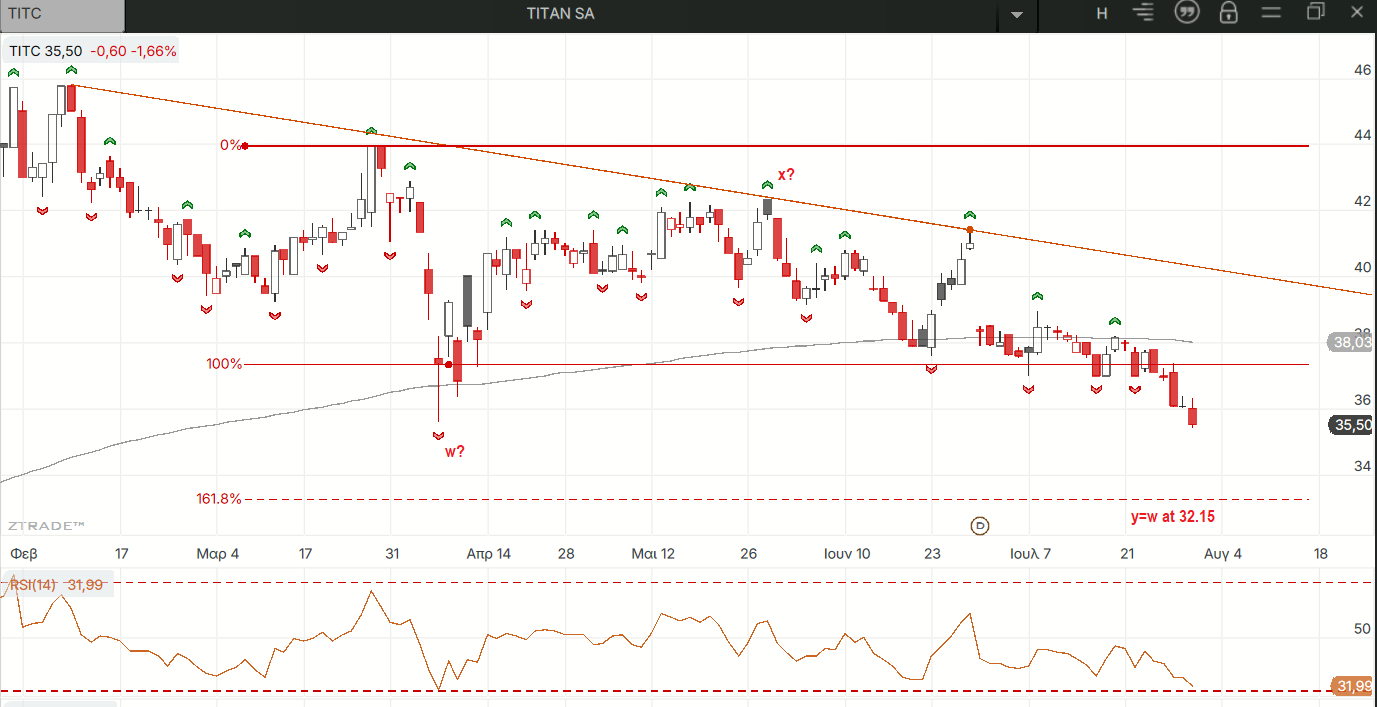1377x707 pixels.
Task: Click the H timeframe button
Action: point(1102,13)
